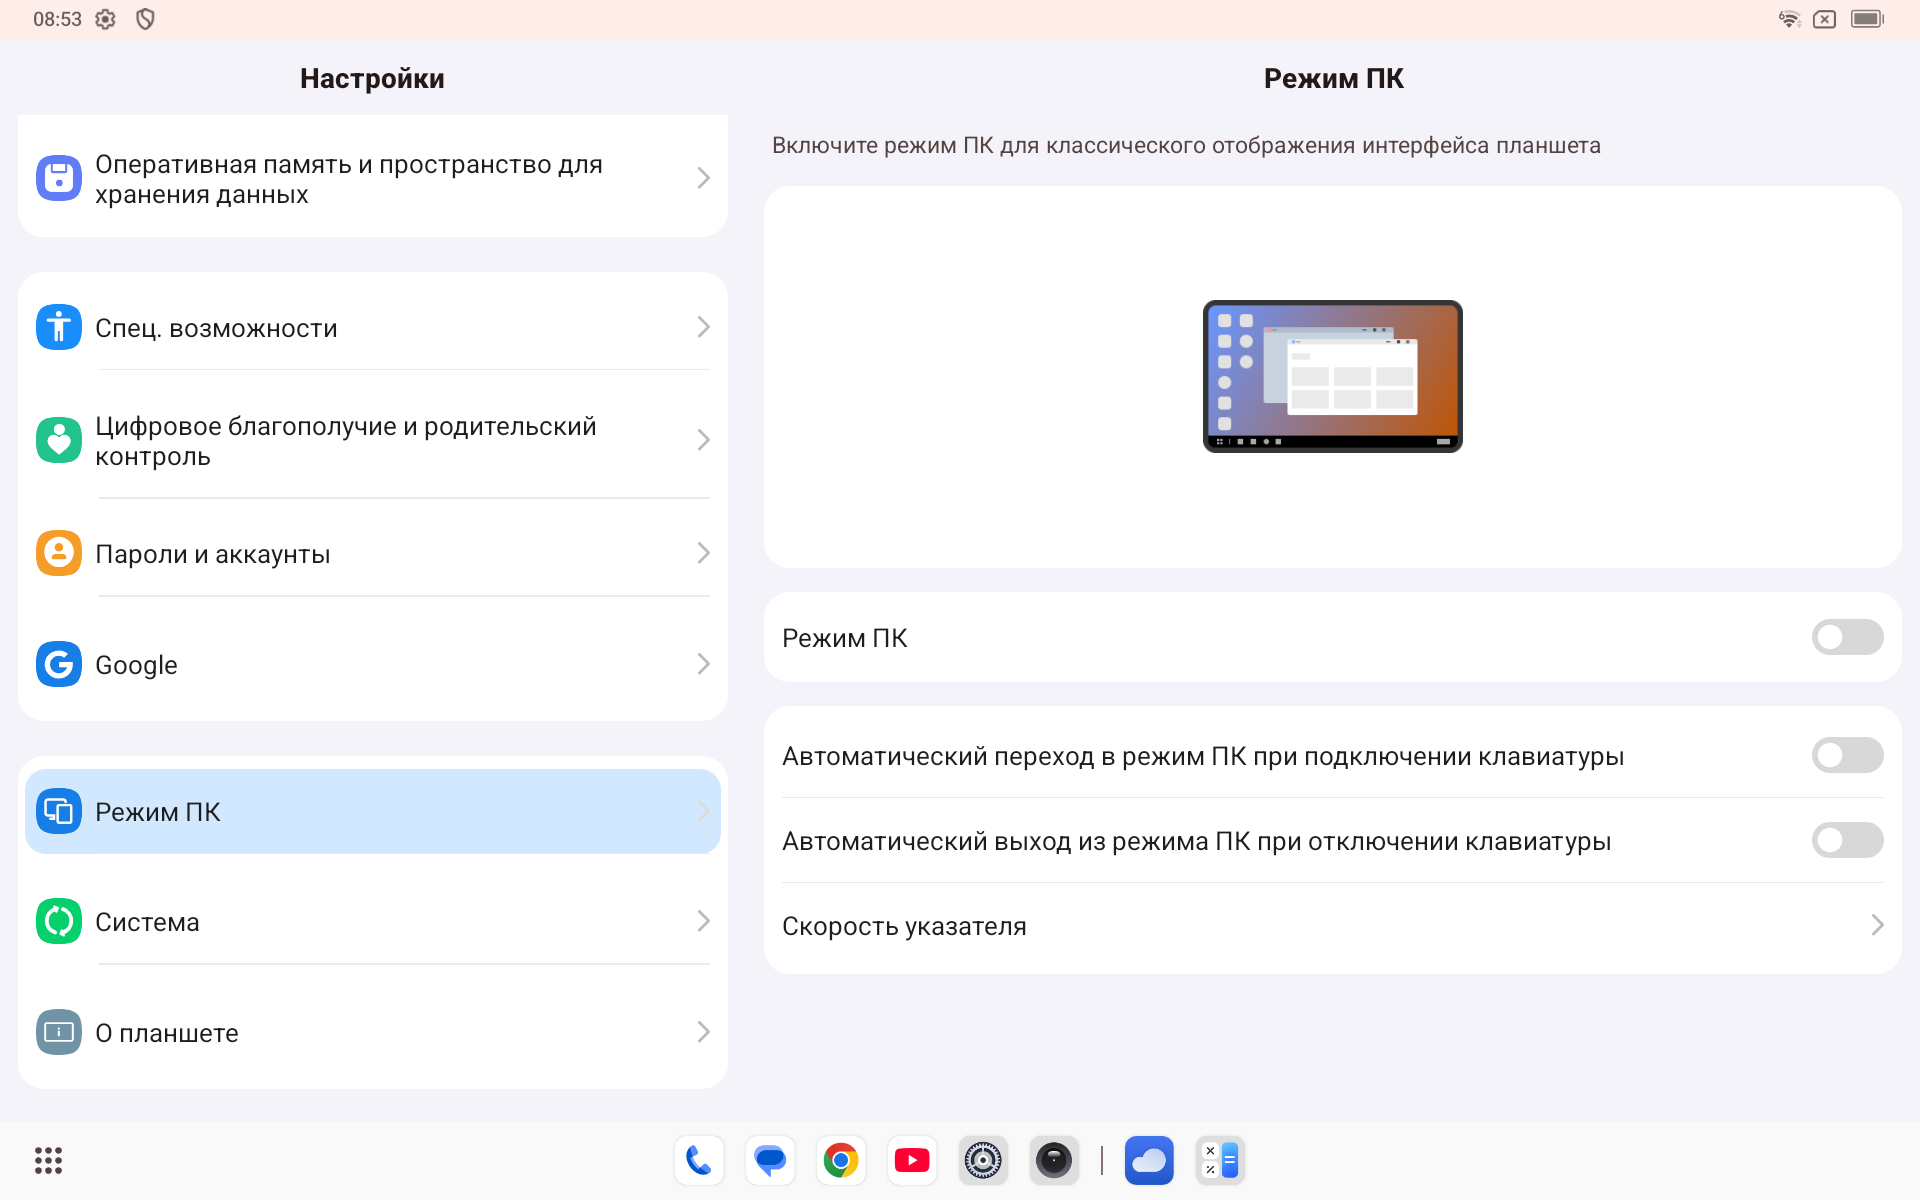Launch the calculator app in dock
The image size is (1920, 1200).
tap(1219, 1160)
